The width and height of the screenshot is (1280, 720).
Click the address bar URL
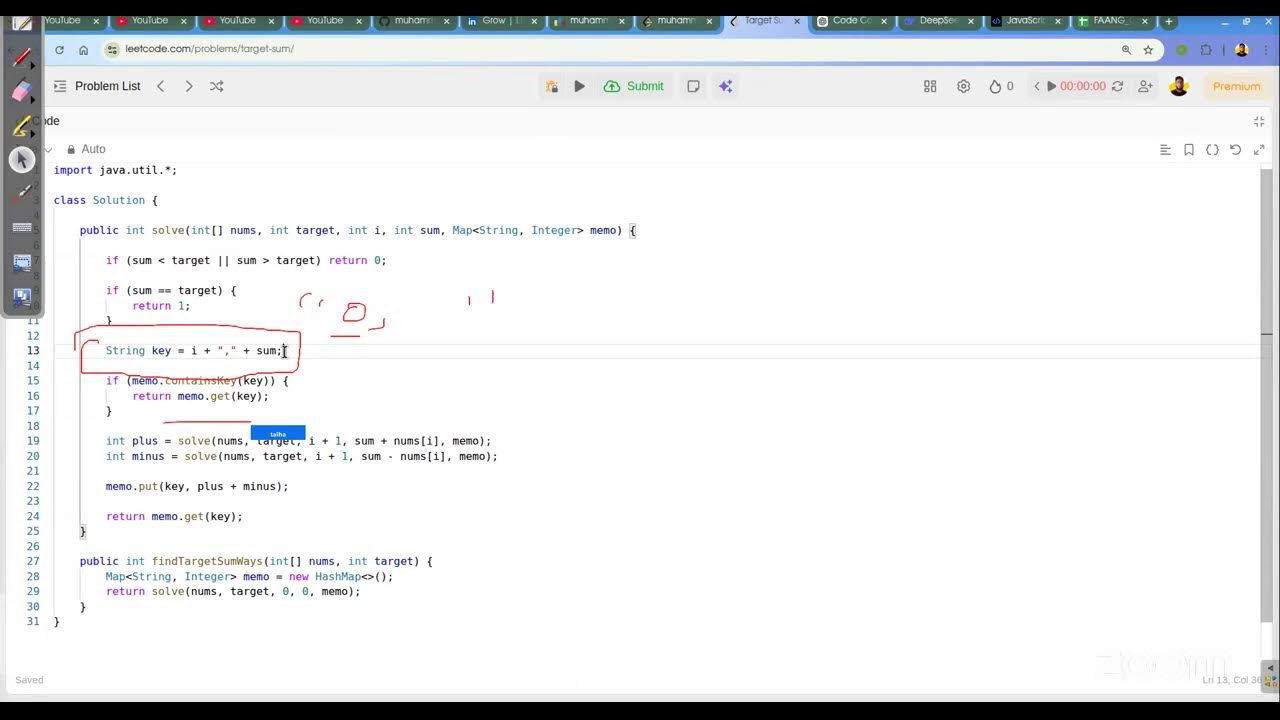coord(209,49)
